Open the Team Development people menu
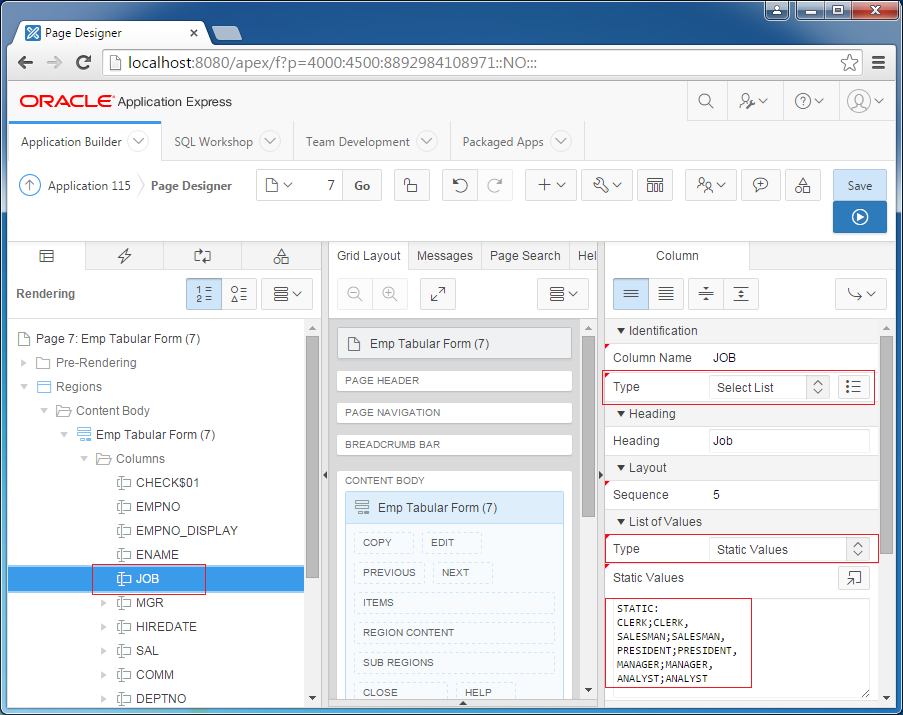The image size is (903, 715). [711, 185]
